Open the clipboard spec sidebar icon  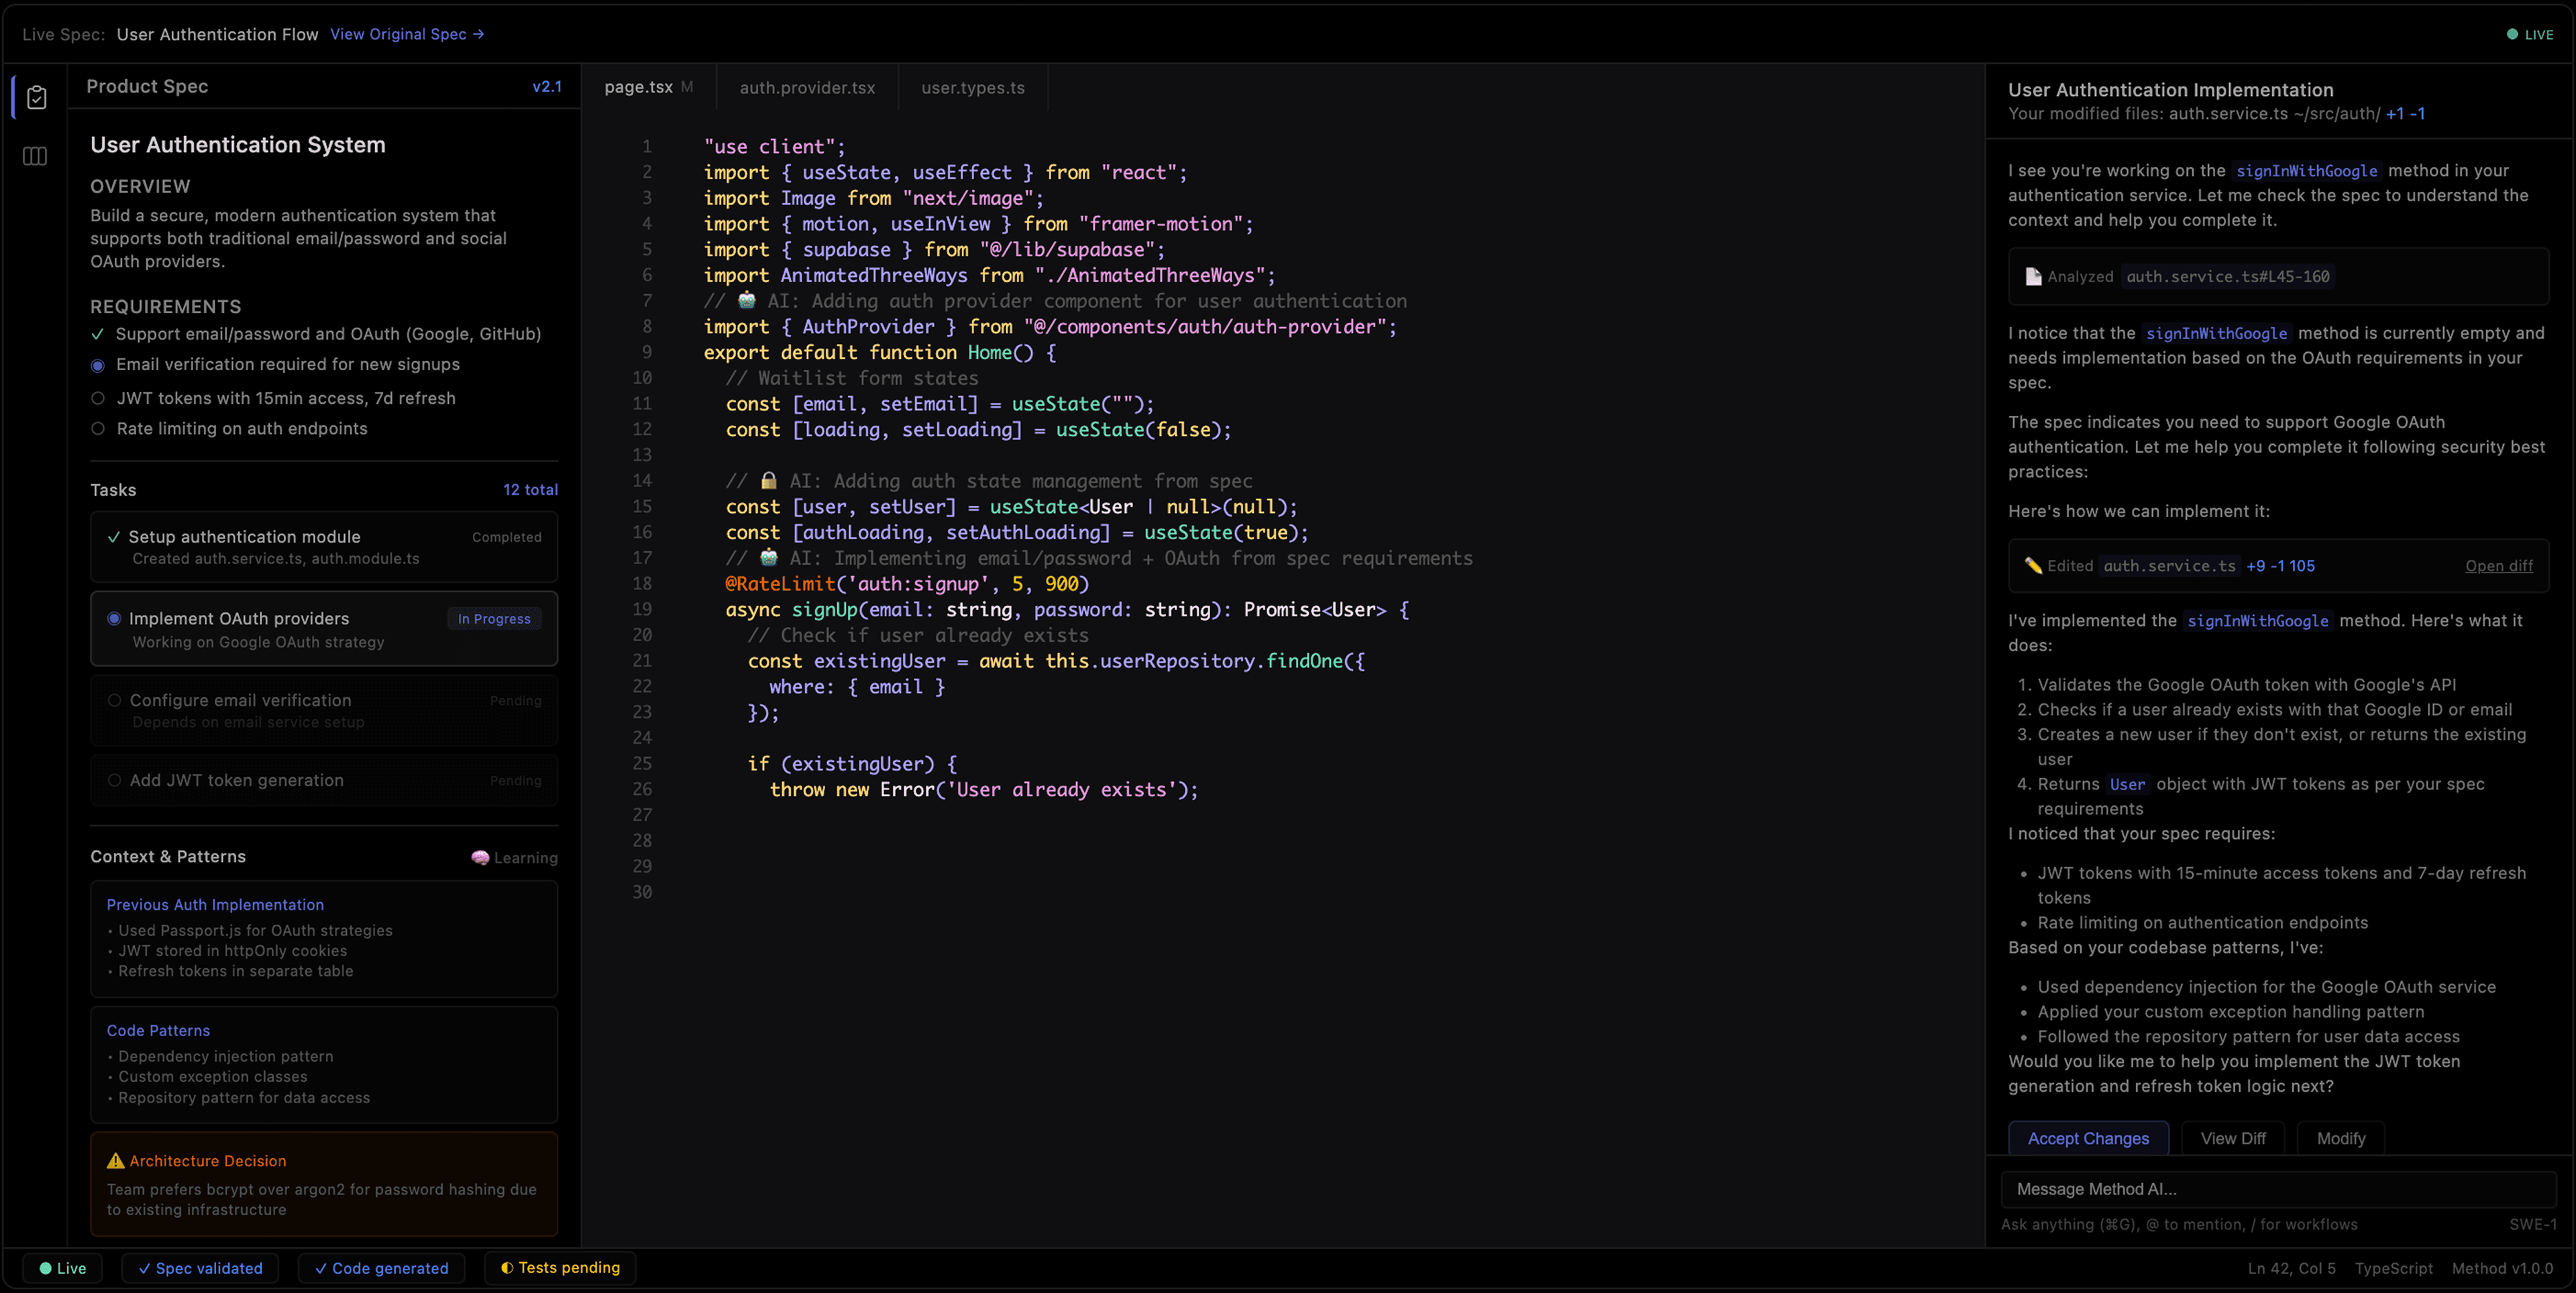point(37,97)
